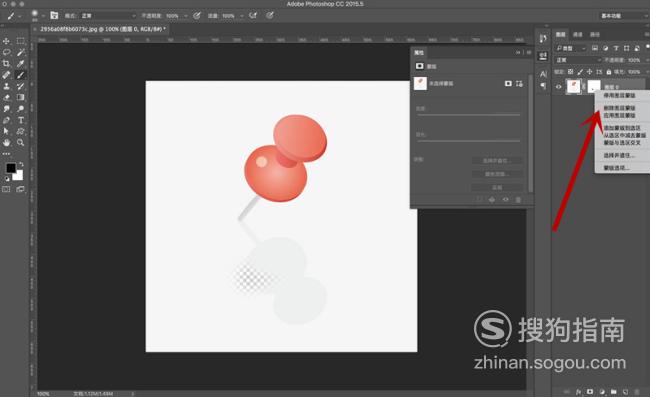Select the Custom Shape tool

point(20,131)
